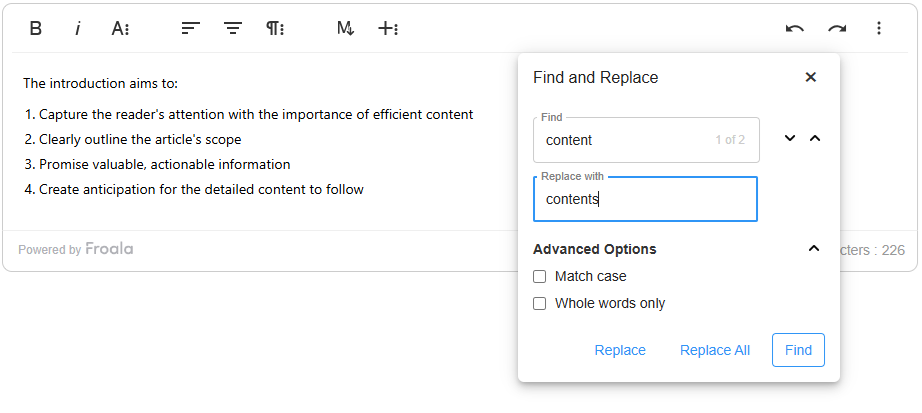Click the Advanced Options heading text

(x=594, y=249)
